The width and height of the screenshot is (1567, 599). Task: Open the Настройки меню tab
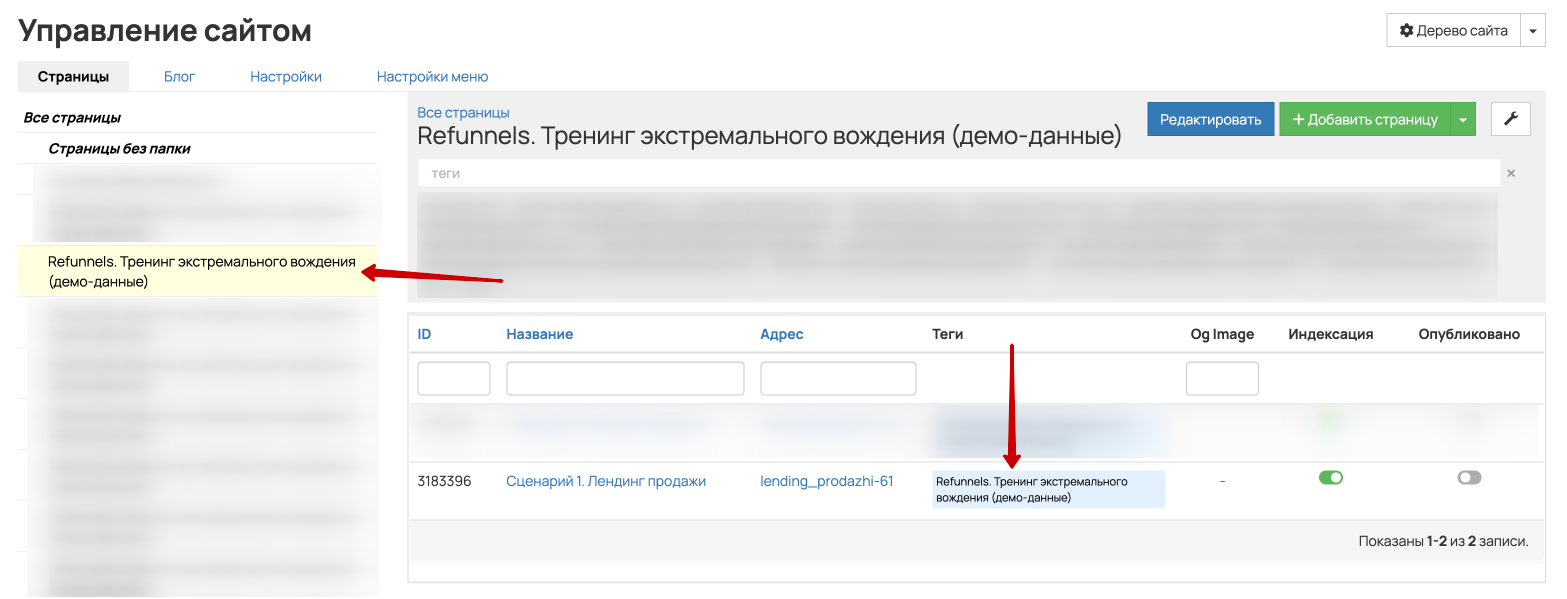pyautogui.click(x=432, y=76)
